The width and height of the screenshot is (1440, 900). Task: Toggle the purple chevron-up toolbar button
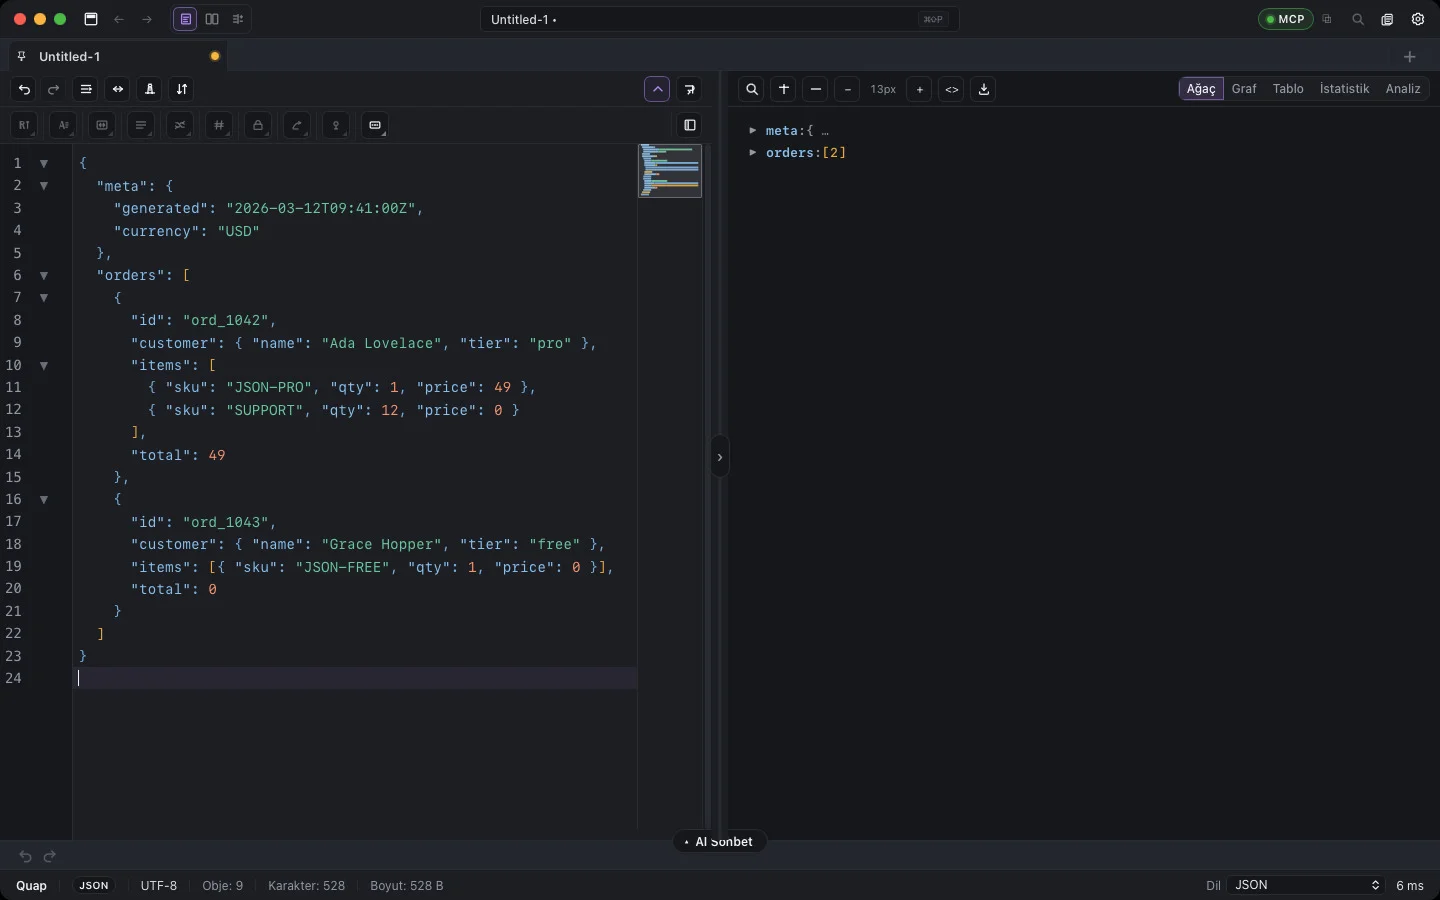[658, 90]
